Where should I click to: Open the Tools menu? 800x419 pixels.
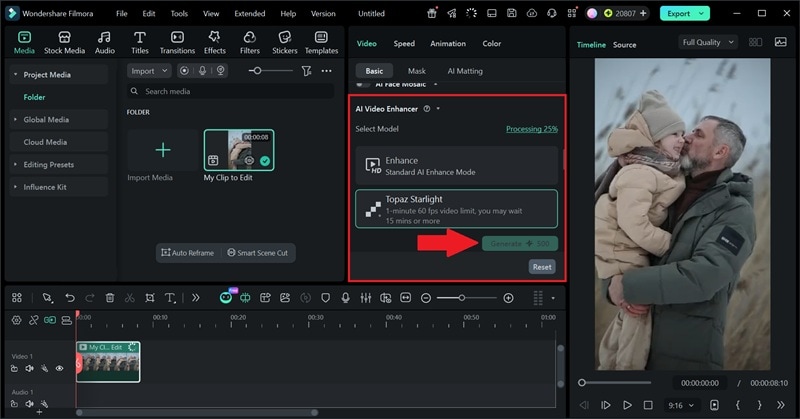click(x=179, y=14)
